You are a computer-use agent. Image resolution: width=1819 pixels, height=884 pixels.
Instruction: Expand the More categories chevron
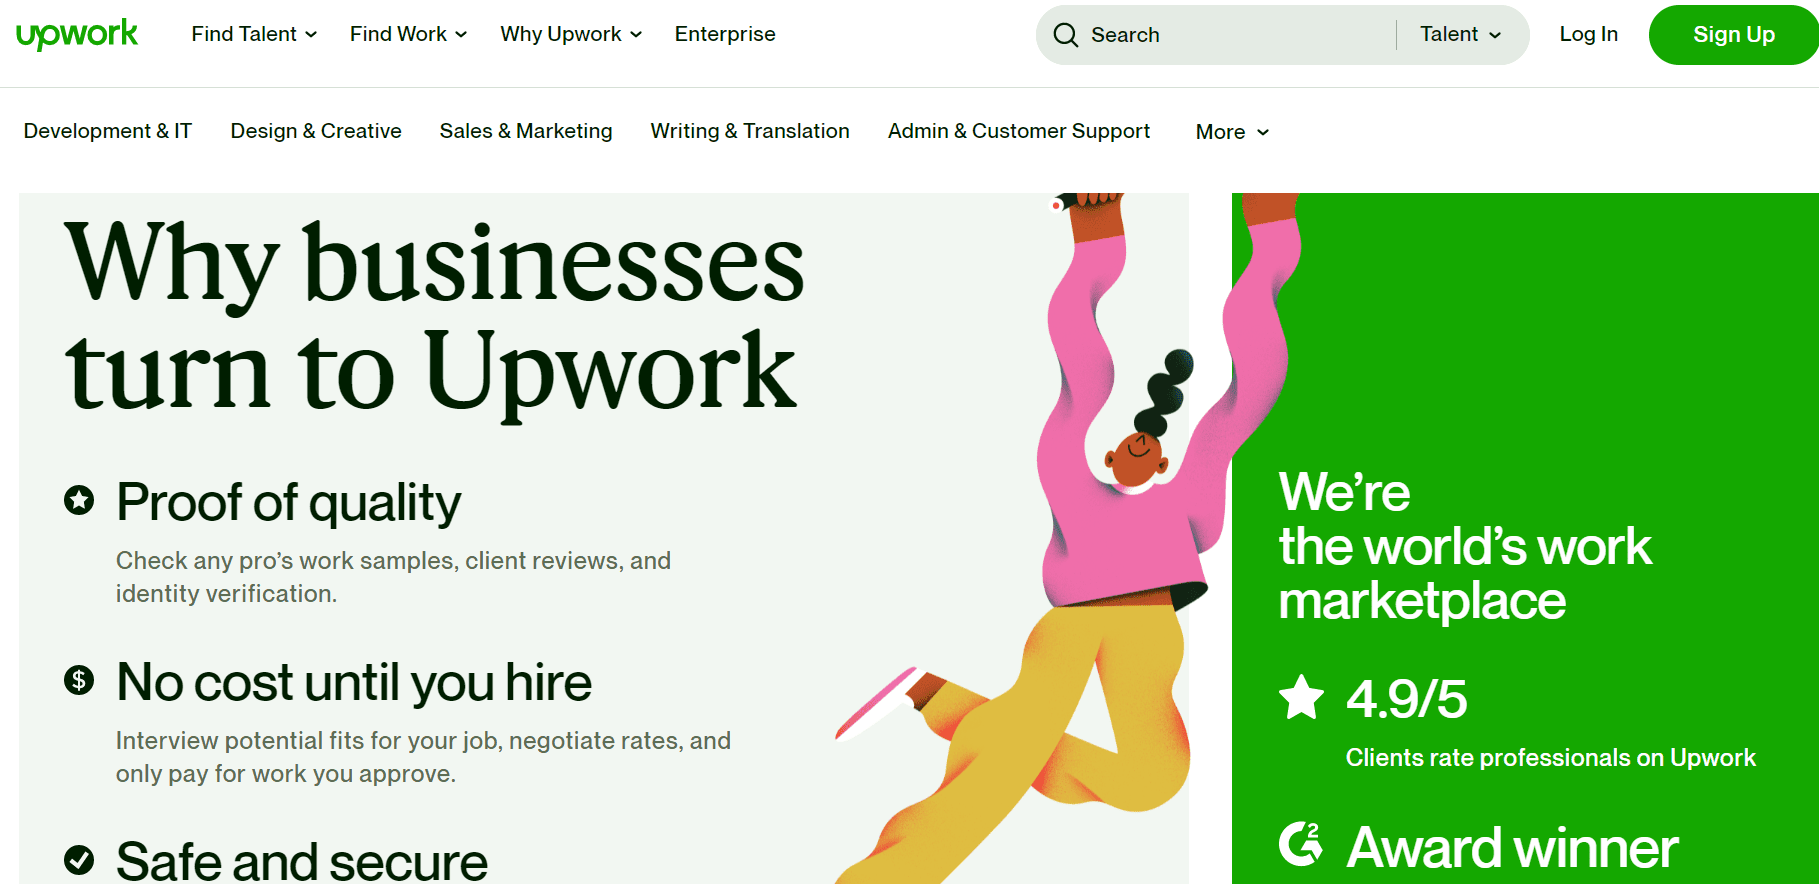click(1263, 132)
